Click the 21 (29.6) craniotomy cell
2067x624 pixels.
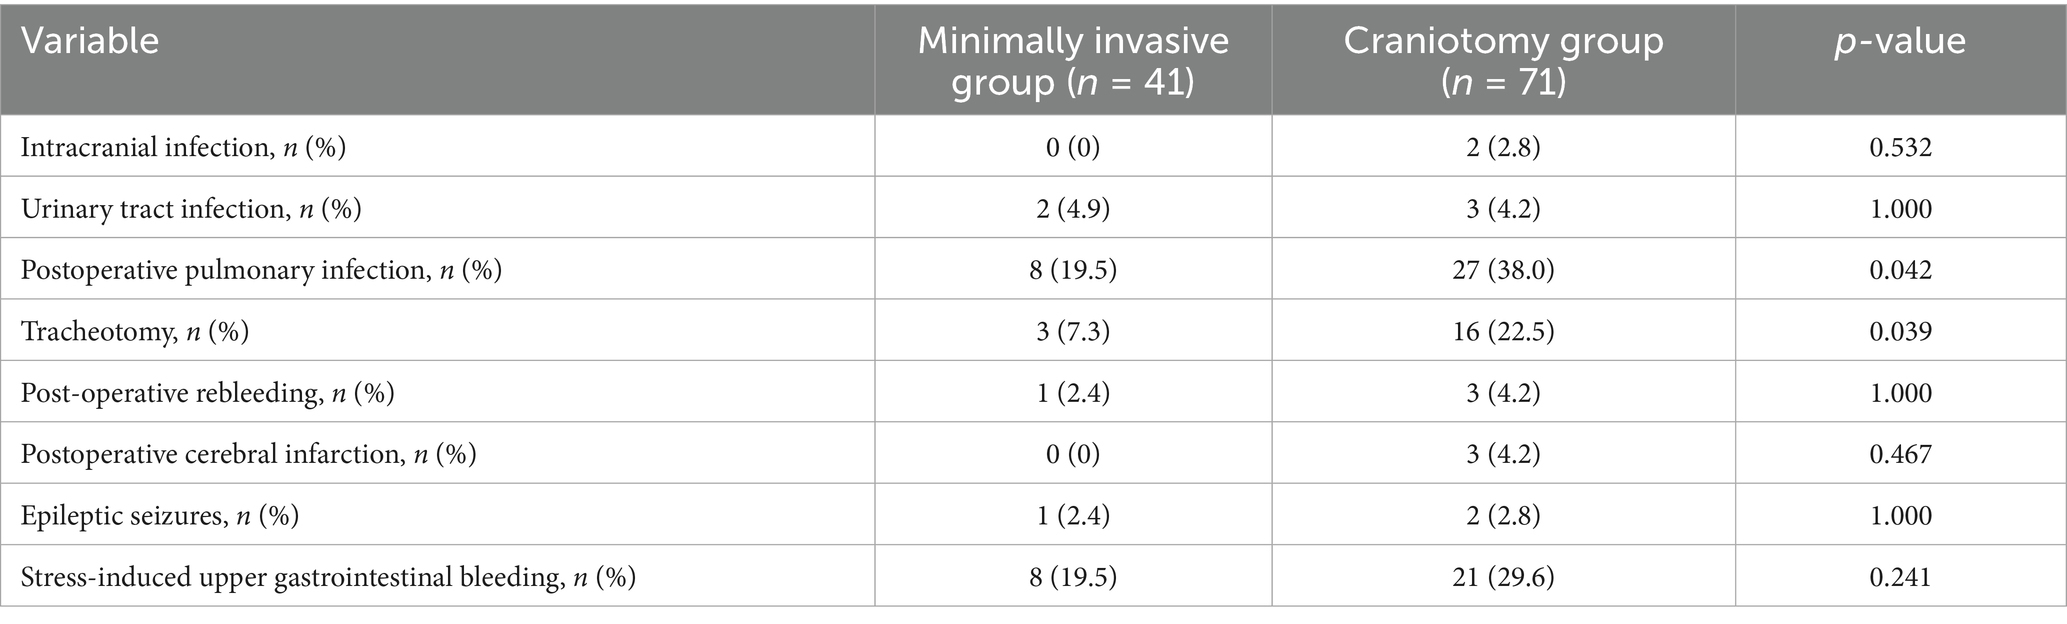pos(1503,577)
